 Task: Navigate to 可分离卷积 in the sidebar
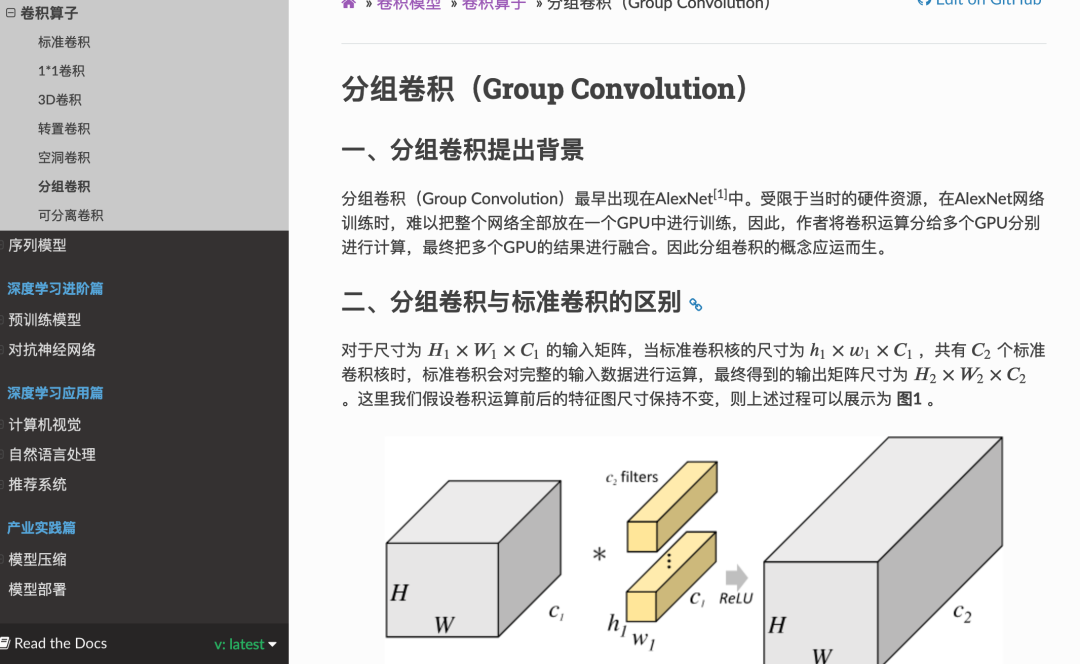(70, 216)
